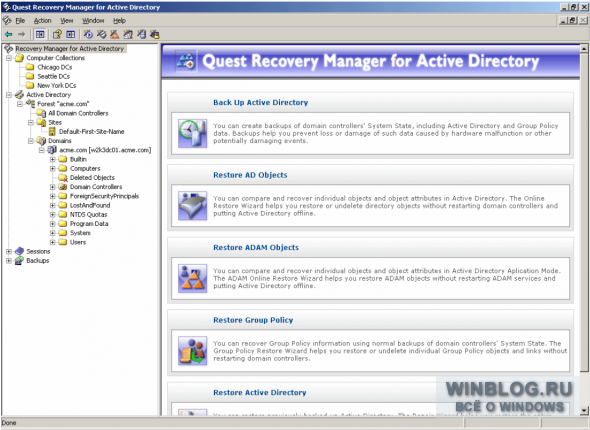This screenshot has width=590, height=430.
Task: Open the Back Up Active Directory link
Action: (260, 102)
